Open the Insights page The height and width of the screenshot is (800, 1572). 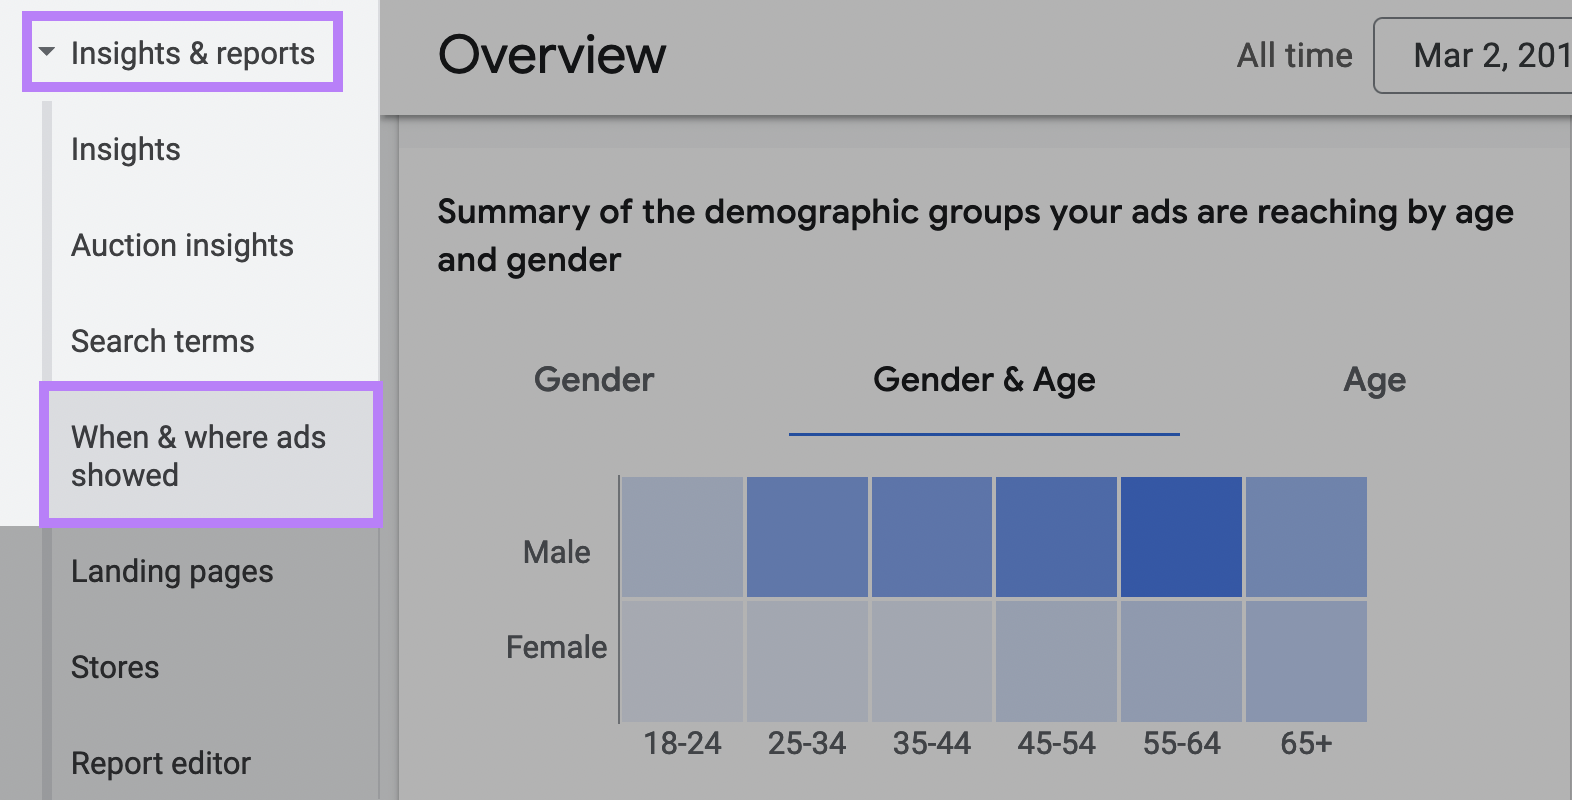126,149
